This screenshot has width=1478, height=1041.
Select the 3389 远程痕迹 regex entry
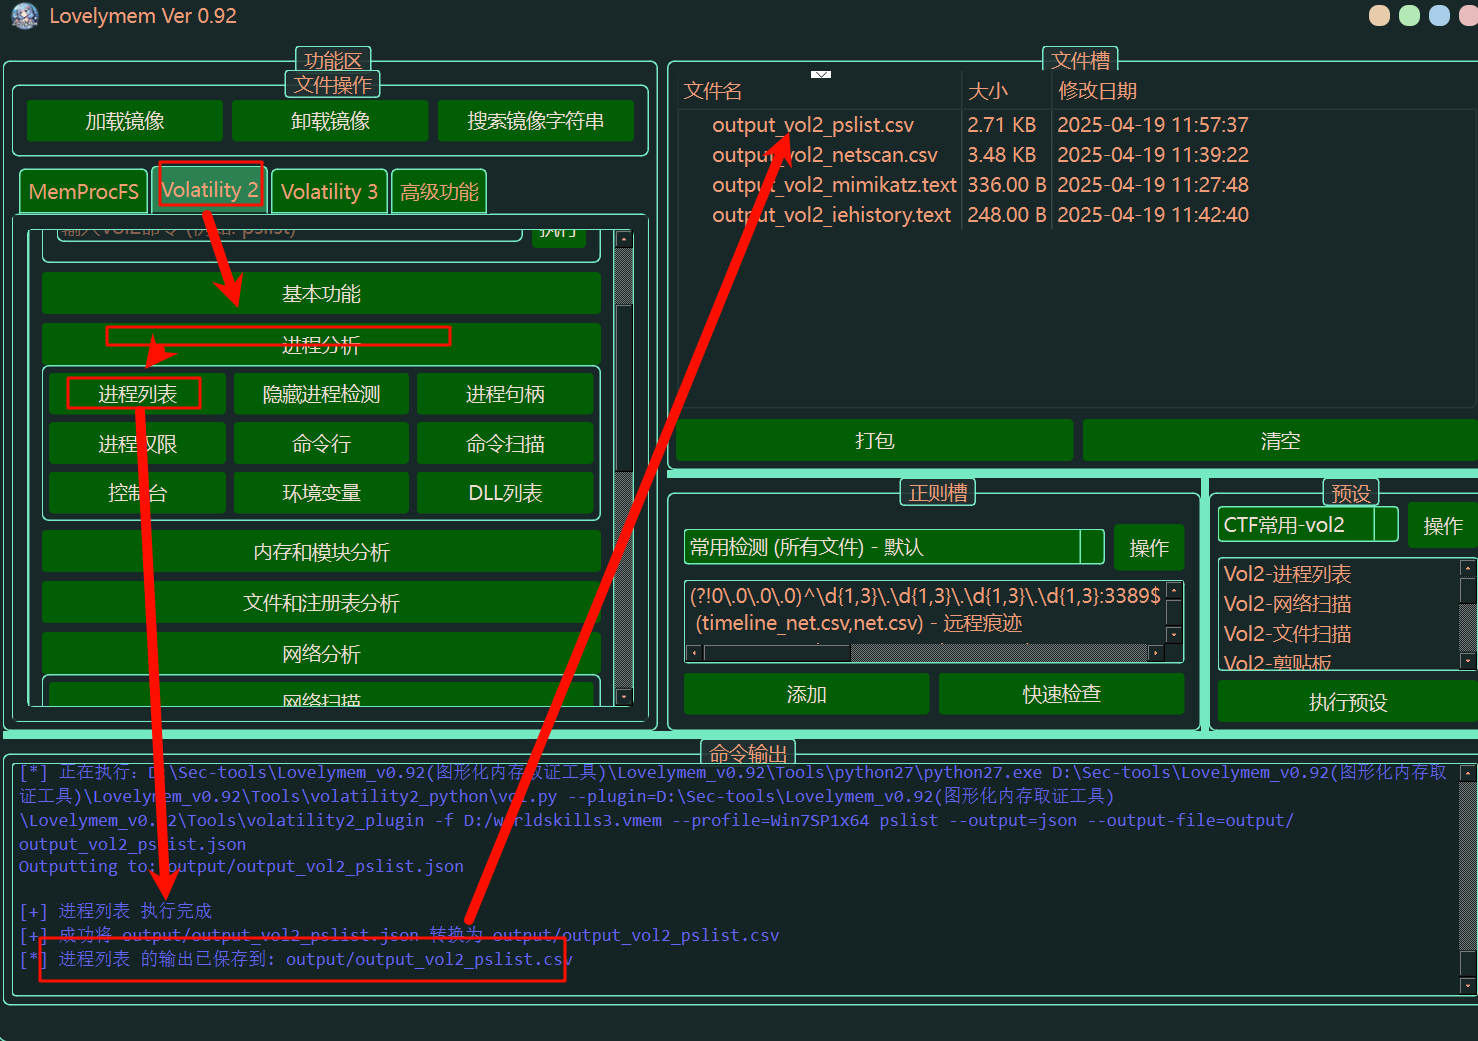924,609
